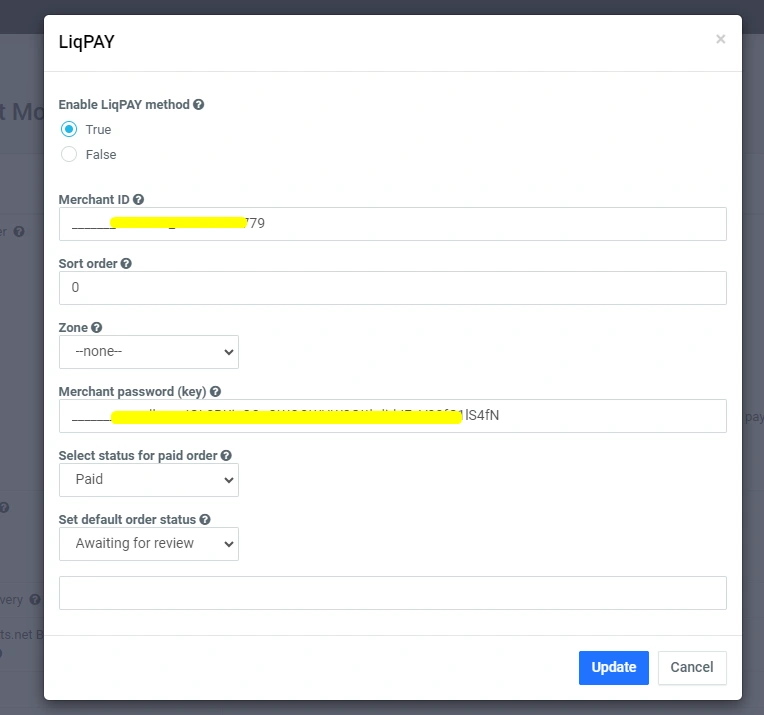The width and height of the screenshot is (764, 715).
Task: Click help icon beside Sort order label
Action: pos(126,264)
